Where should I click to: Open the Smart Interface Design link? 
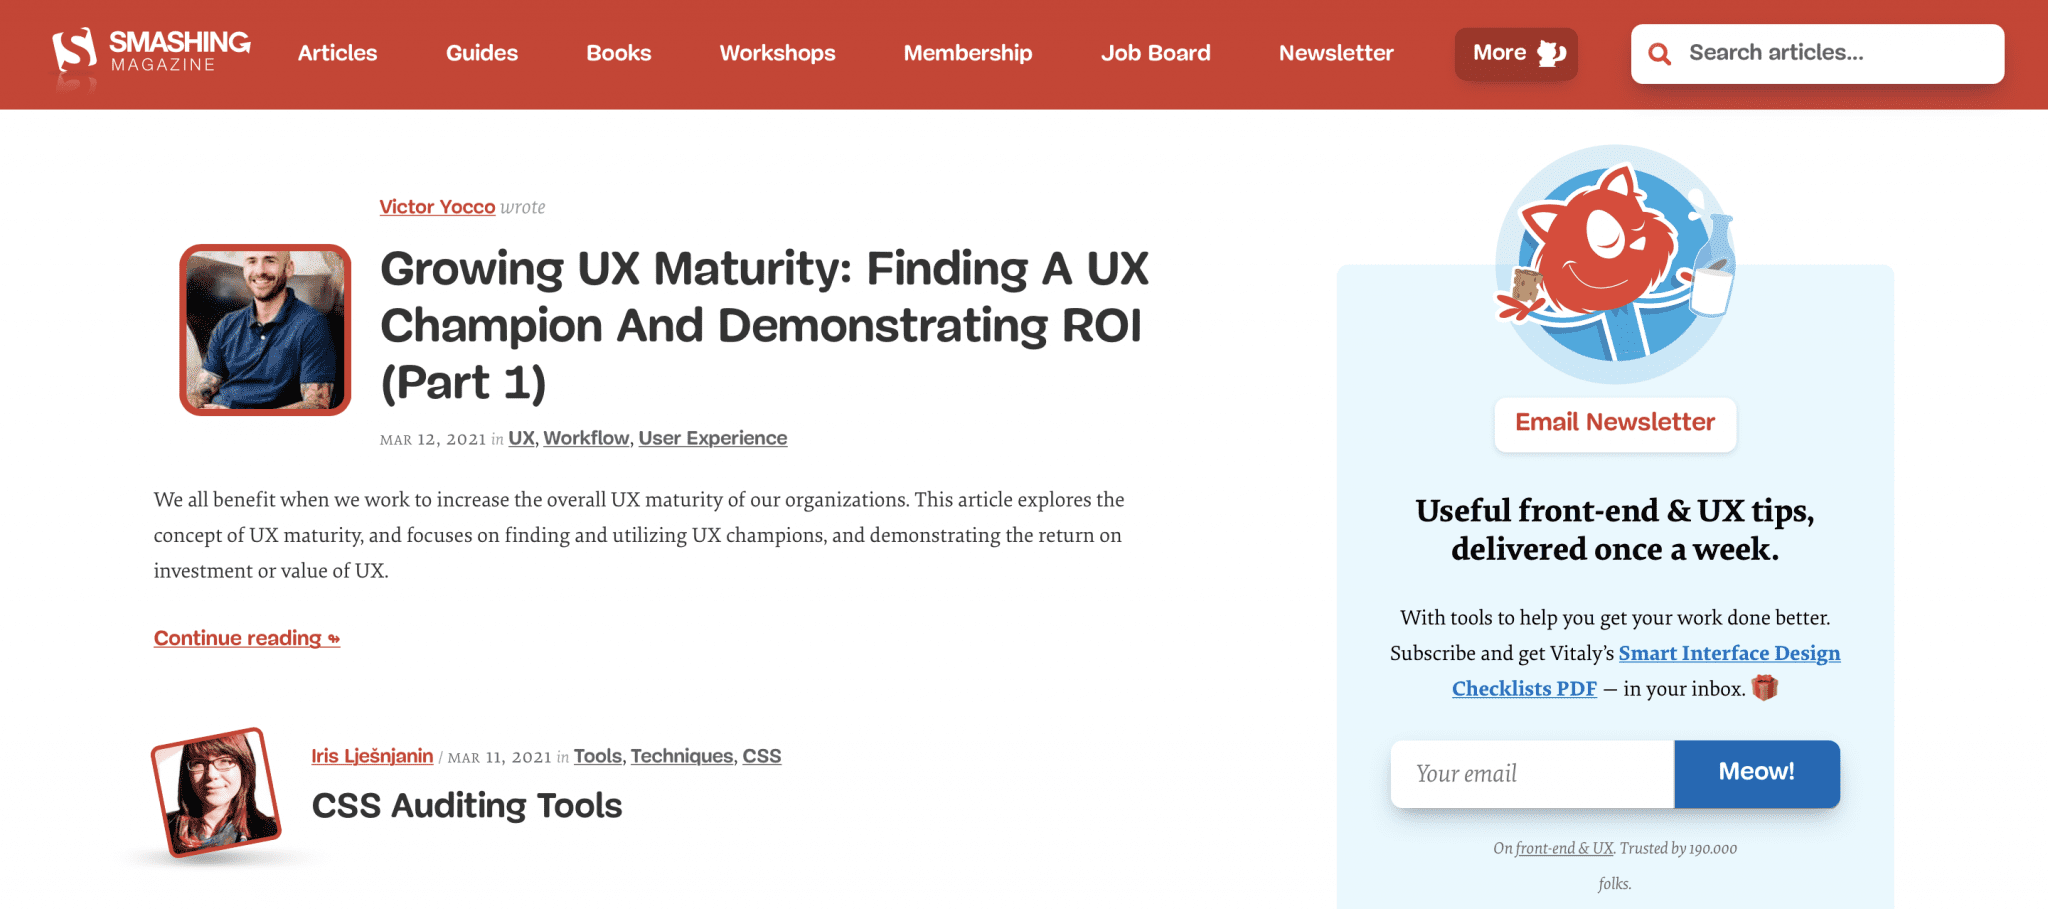coord(1728,653)
